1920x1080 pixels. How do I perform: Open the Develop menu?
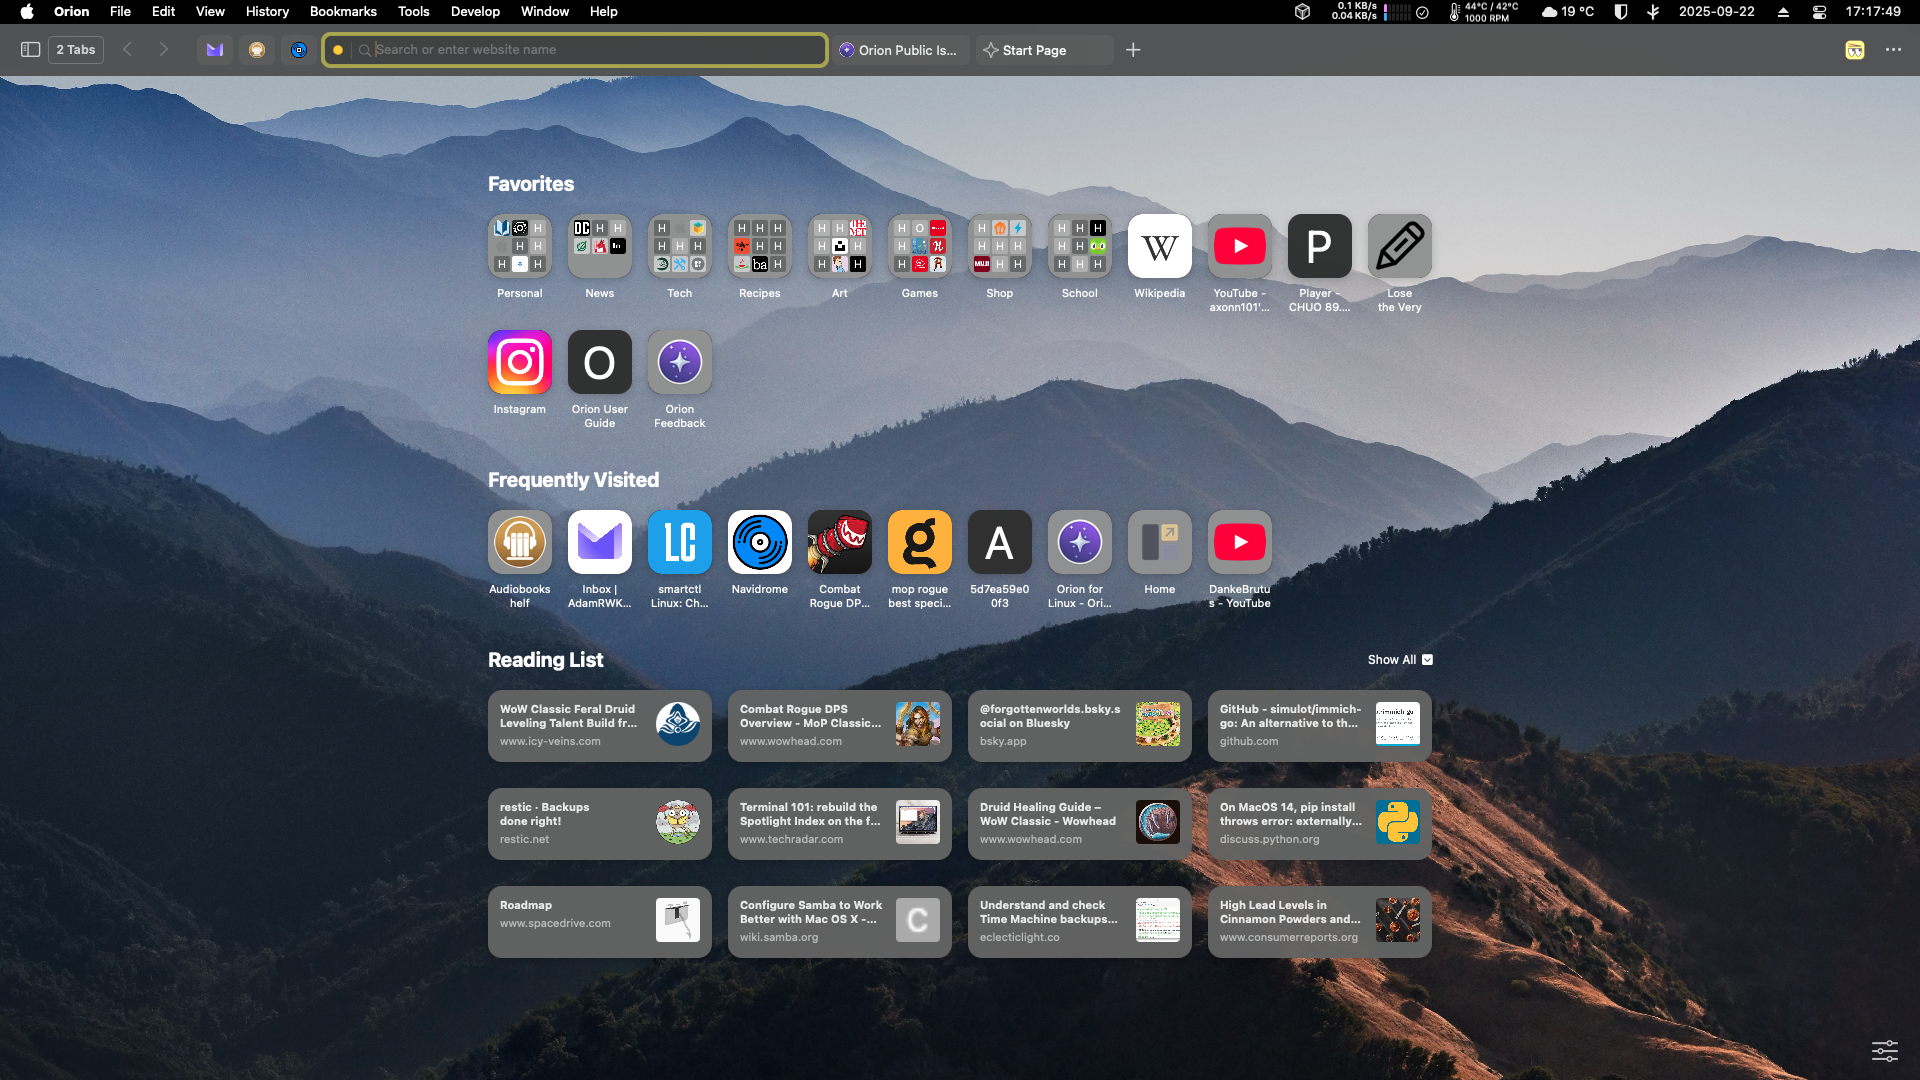pos(474,11)
